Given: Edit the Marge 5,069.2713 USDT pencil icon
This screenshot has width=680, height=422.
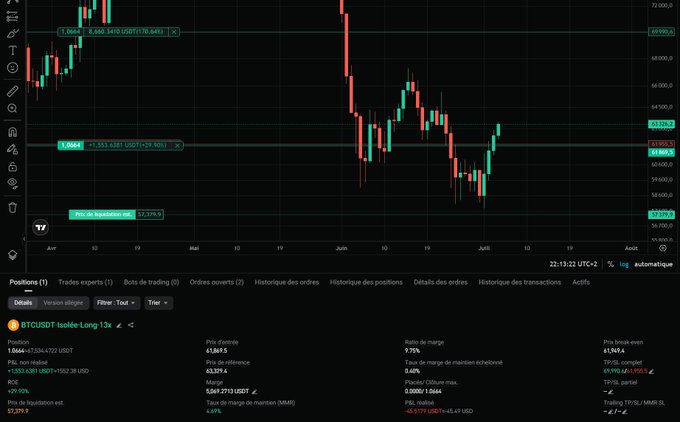Looking at the screenshot, I should (x=255, y=392).
